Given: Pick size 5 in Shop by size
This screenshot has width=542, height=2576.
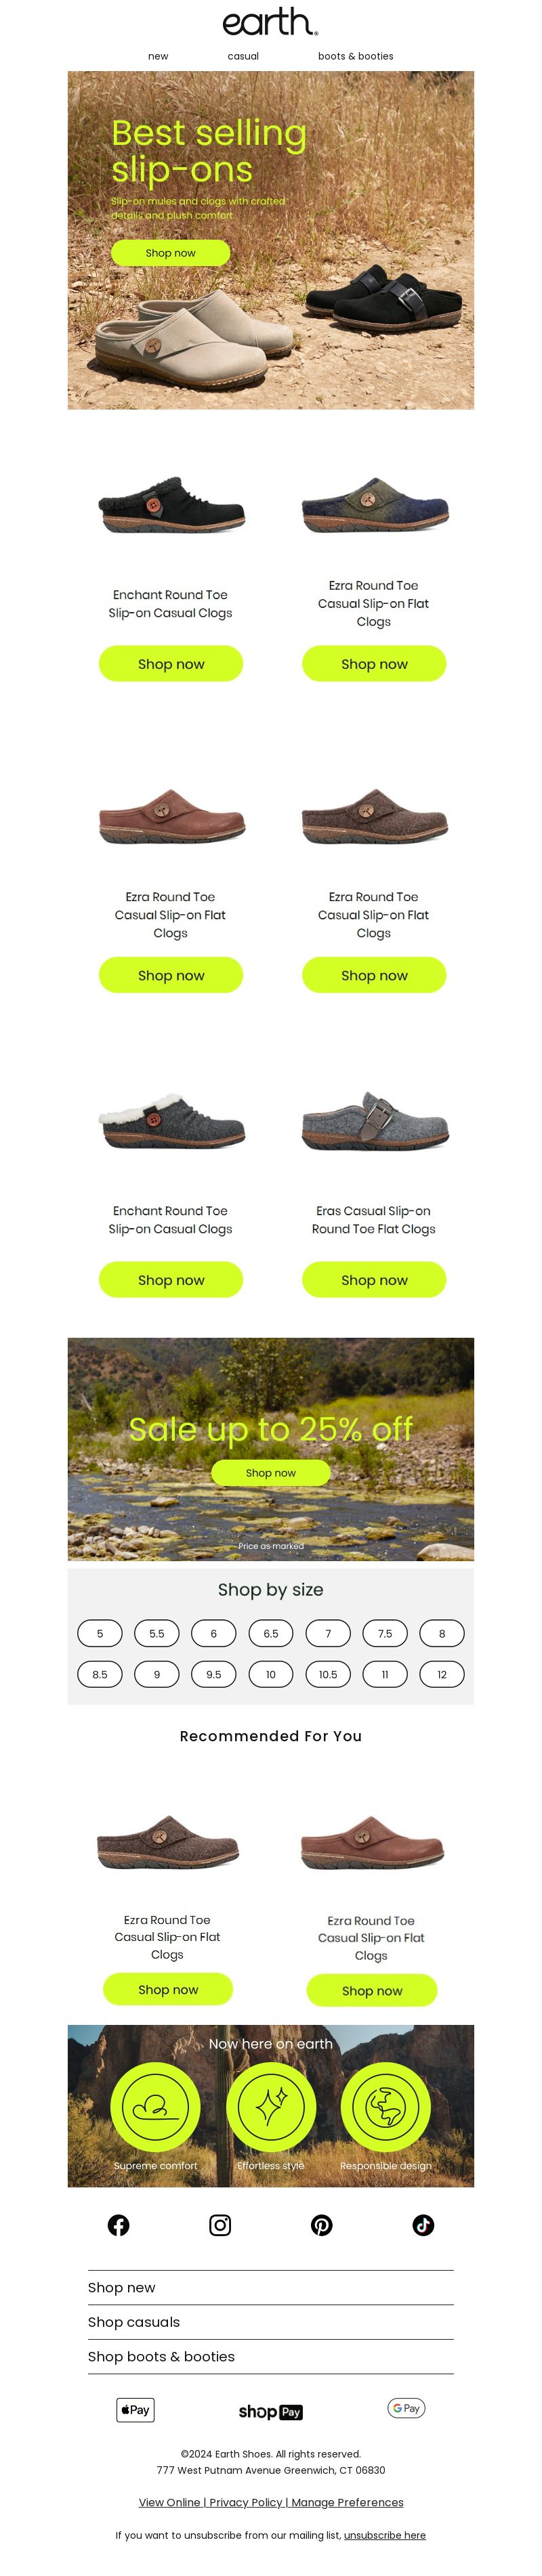Looking at the screenshot, I should (100, 1633).
